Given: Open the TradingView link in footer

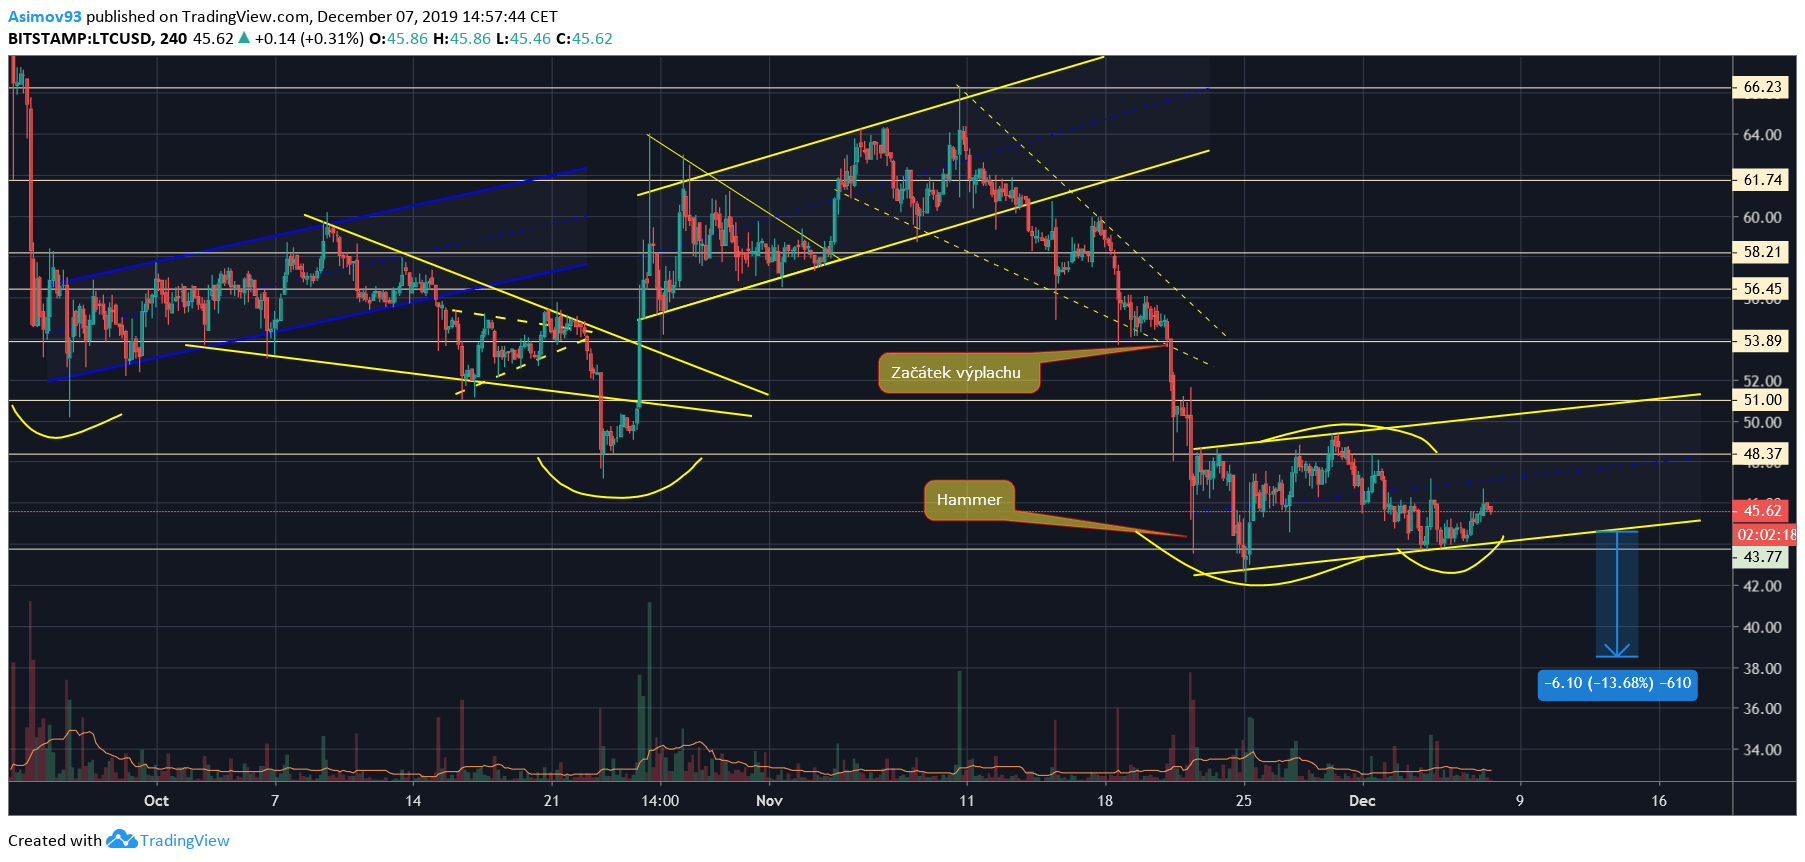Looking at the screenshot, I should coord(185,840).
